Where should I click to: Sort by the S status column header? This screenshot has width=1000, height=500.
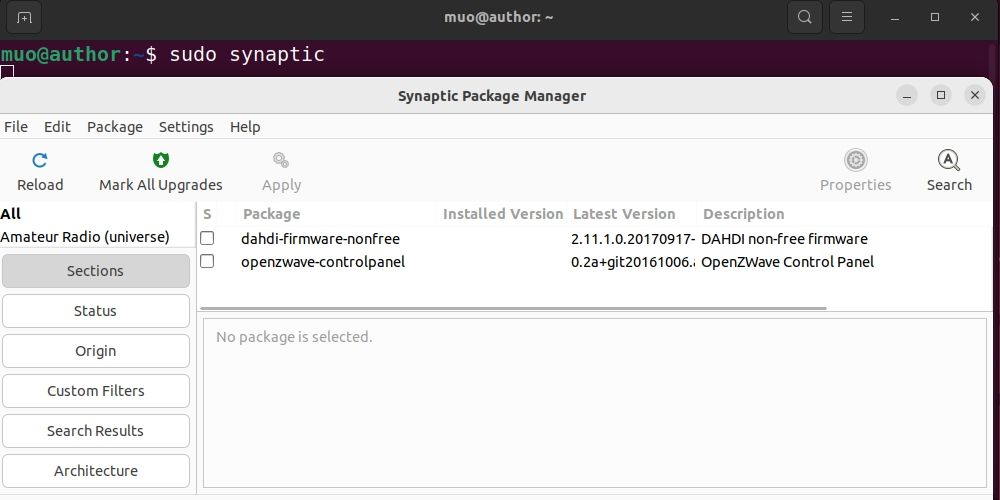tap(207, 214)
